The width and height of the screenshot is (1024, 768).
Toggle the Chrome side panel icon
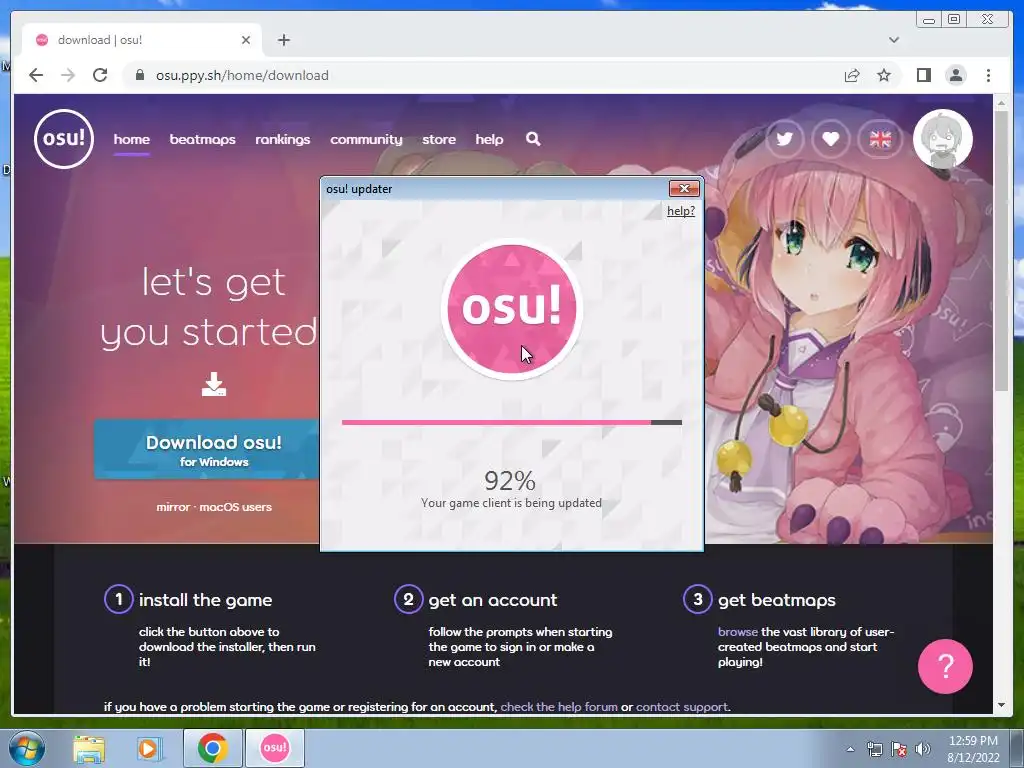(923, 75)
